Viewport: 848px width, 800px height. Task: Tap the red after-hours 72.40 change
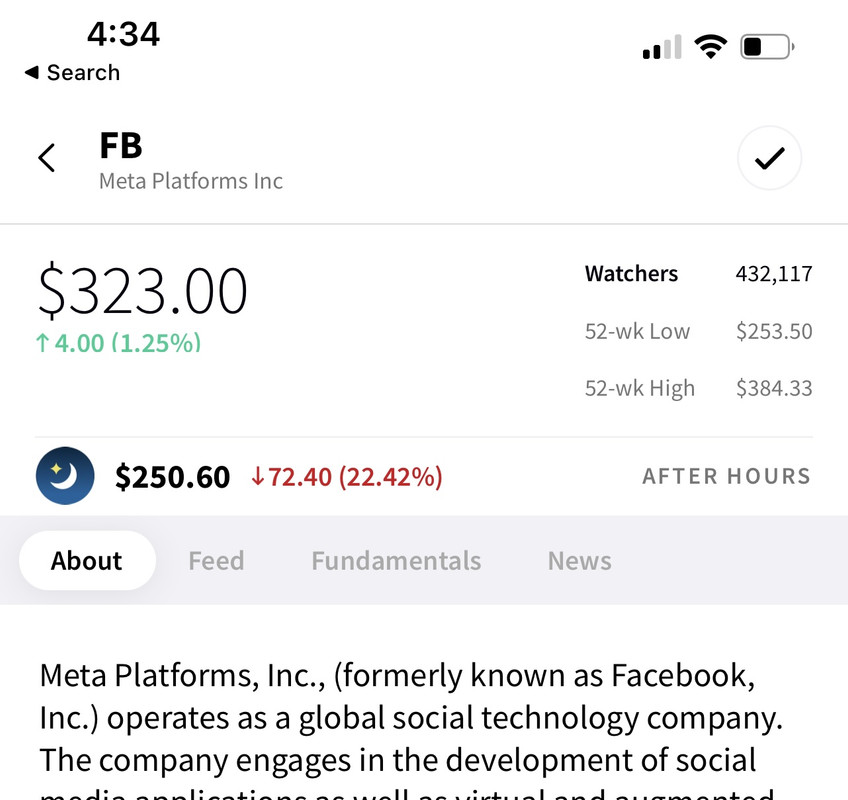coord(346,477)
